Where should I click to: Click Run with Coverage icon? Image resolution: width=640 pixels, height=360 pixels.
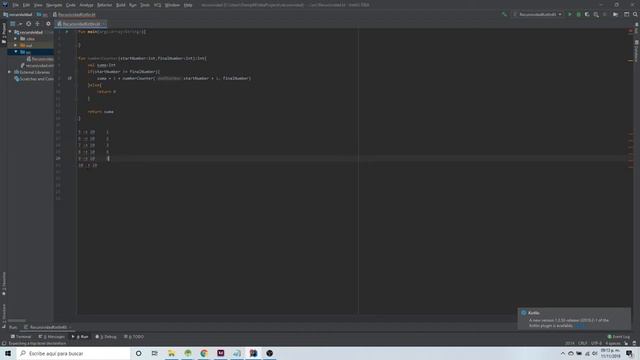click(x=587, y=14)
